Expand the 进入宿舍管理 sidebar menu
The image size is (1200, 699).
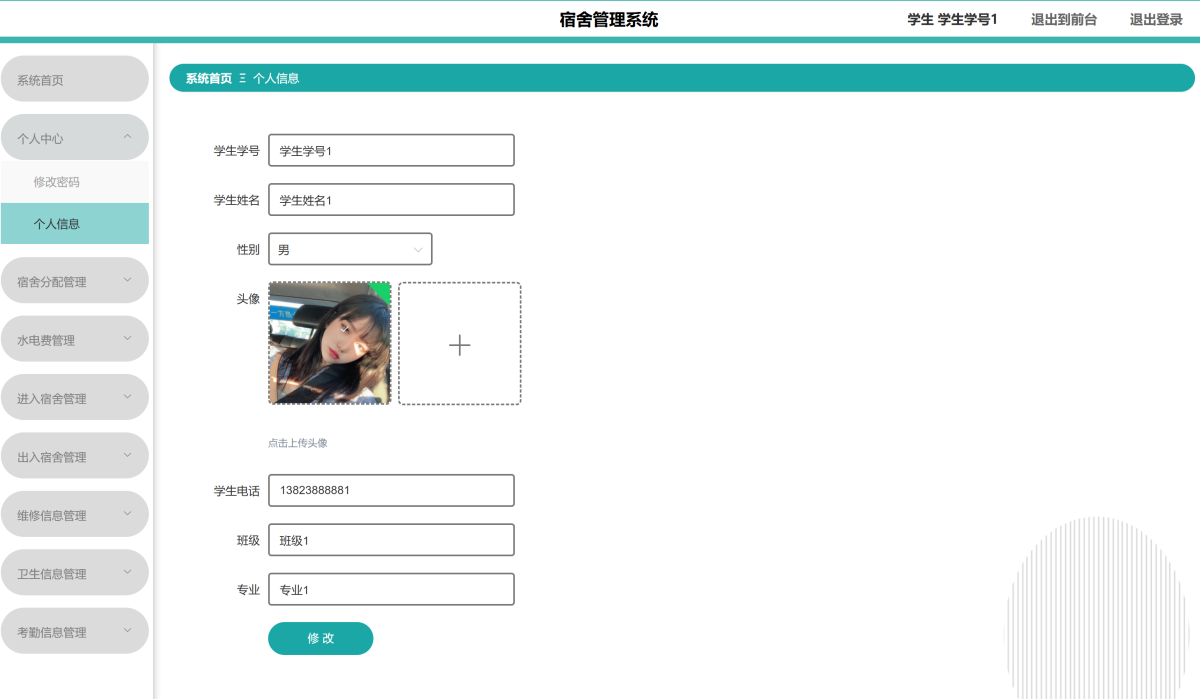point(75,398)
